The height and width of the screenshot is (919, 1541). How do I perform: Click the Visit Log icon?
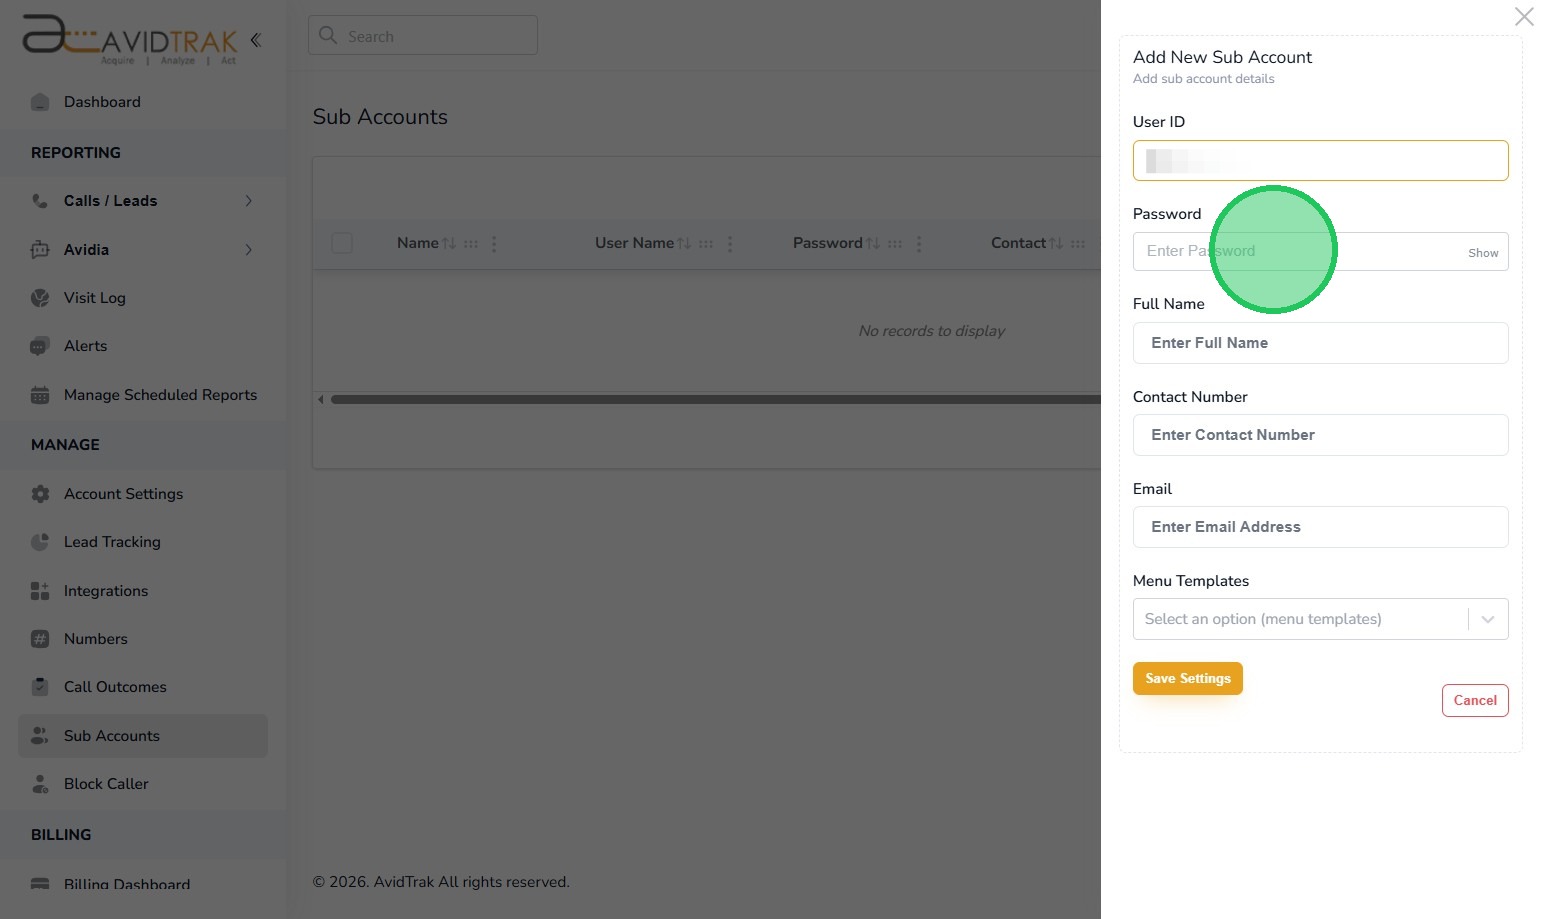pos(40,298)
